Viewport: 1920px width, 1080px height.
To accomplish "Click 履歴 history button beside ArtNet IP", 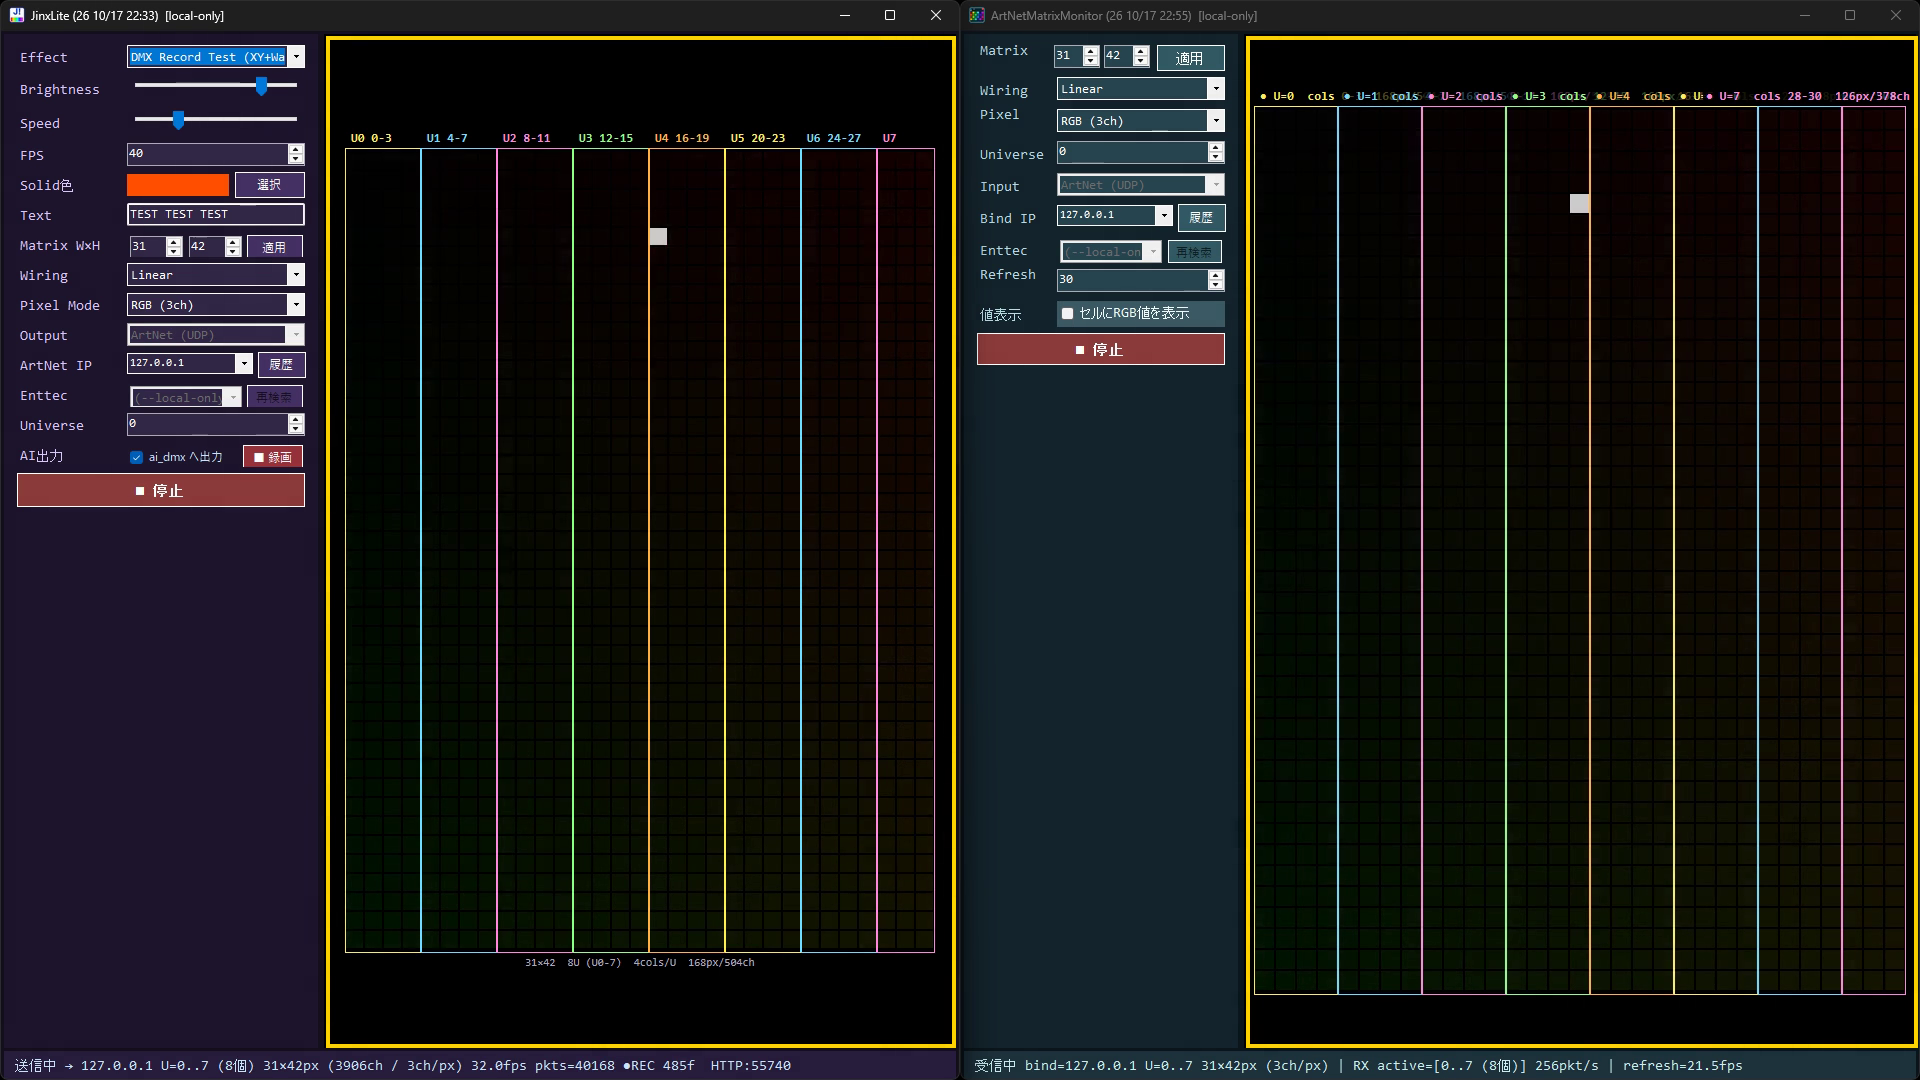I will [x=281, y=365].
